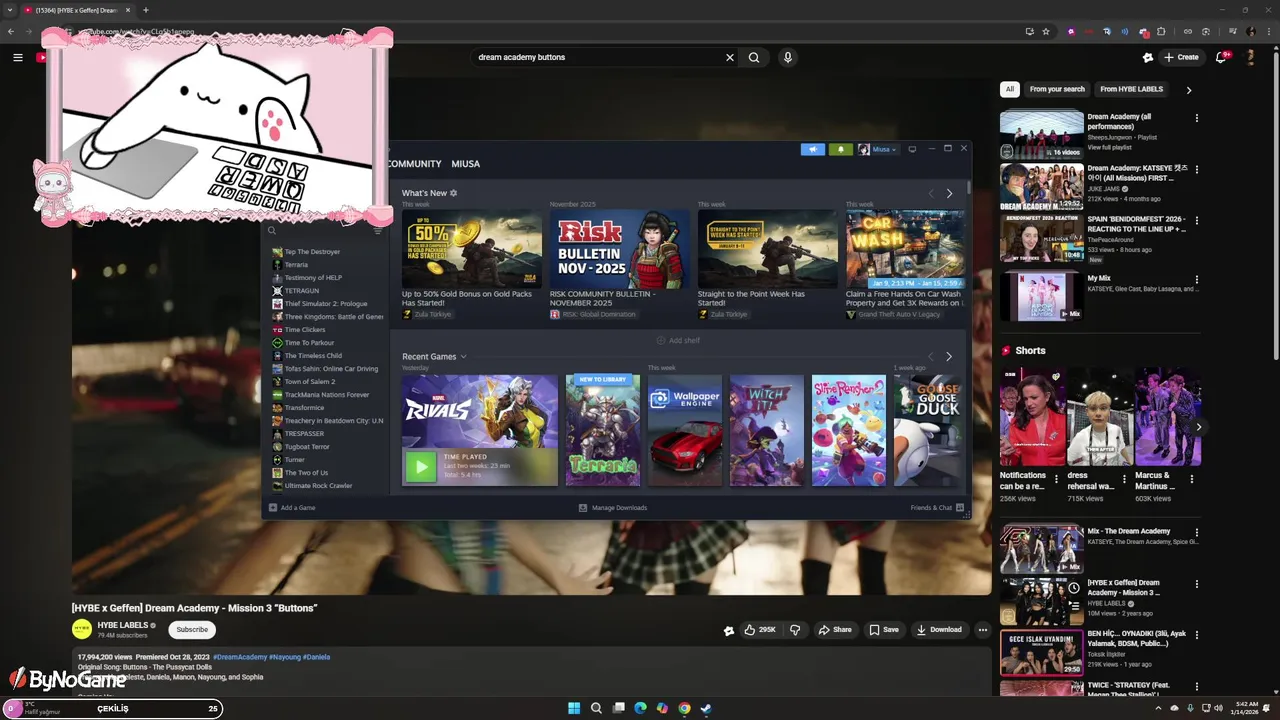Click Add shelf in Steam library
The image size is (1280, 720).
point(678,341)
